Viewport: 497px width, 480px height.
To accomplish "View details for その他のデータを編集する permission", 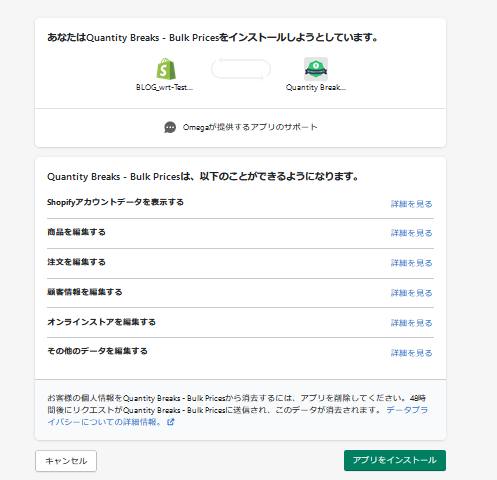I will [411, 353].
